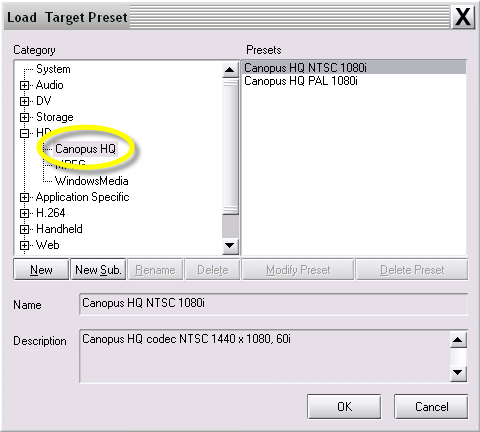Select the DV category label
480x432 pixels.
click(43, 101)
